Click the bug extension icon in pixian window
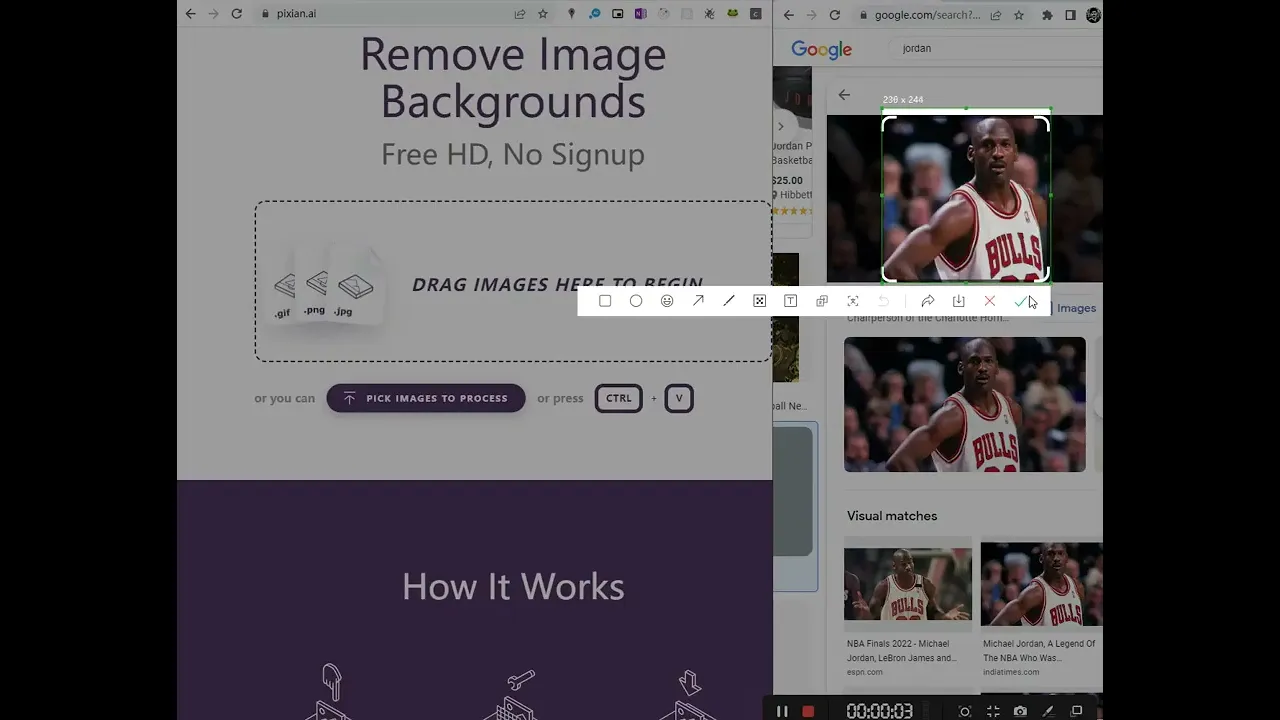1280x720 pixels. point(710,14)
